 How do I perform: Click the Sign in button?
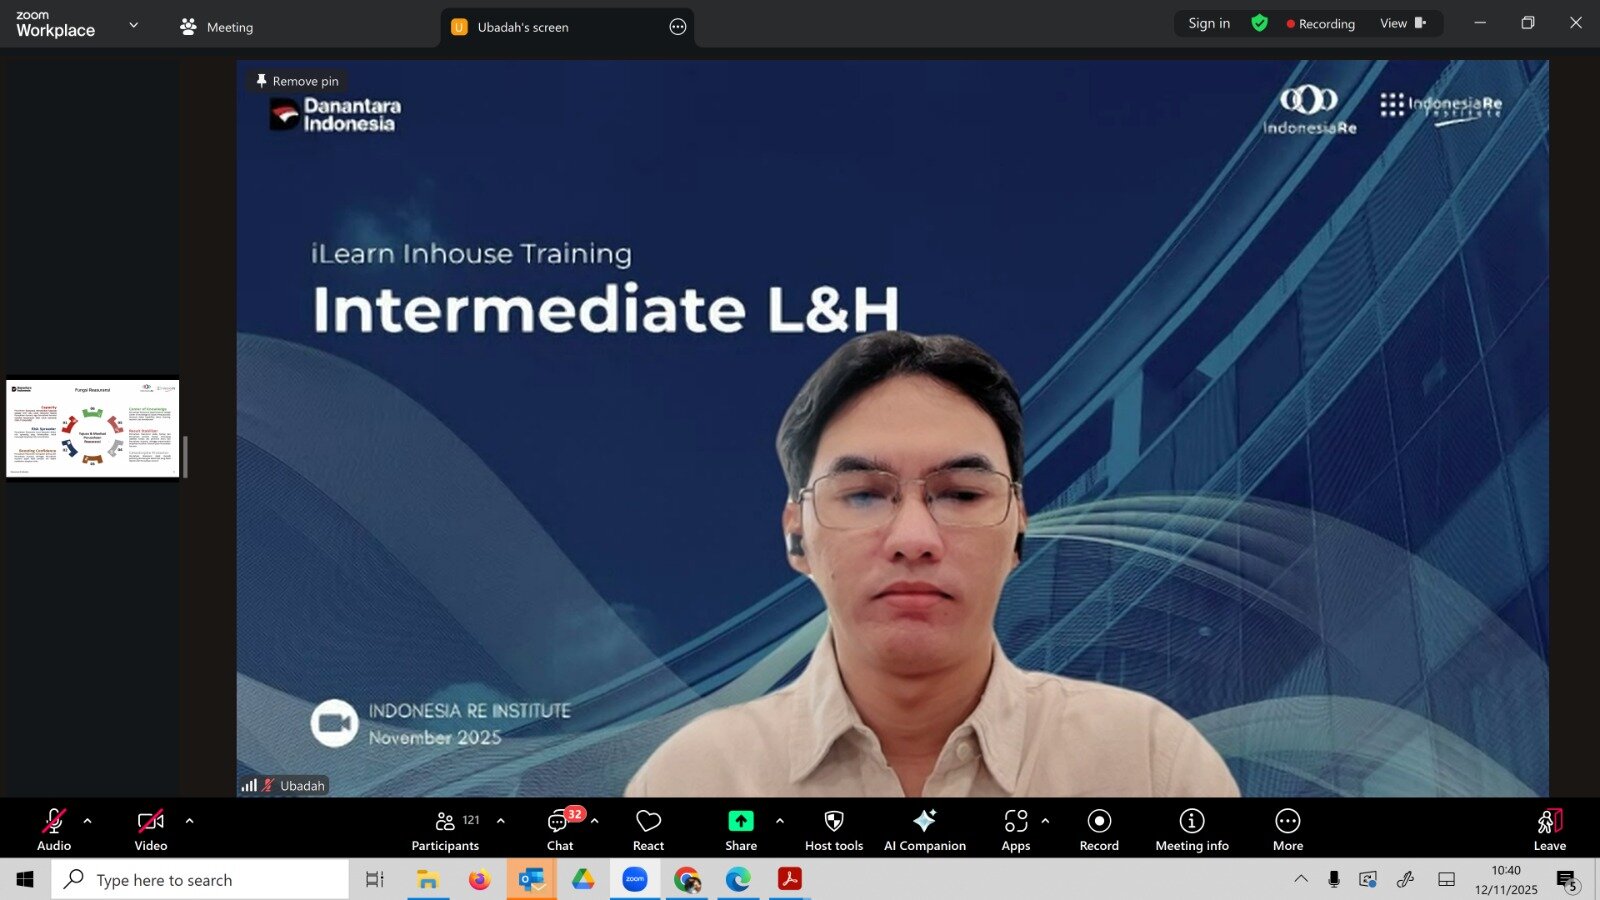click(1208, 23)
